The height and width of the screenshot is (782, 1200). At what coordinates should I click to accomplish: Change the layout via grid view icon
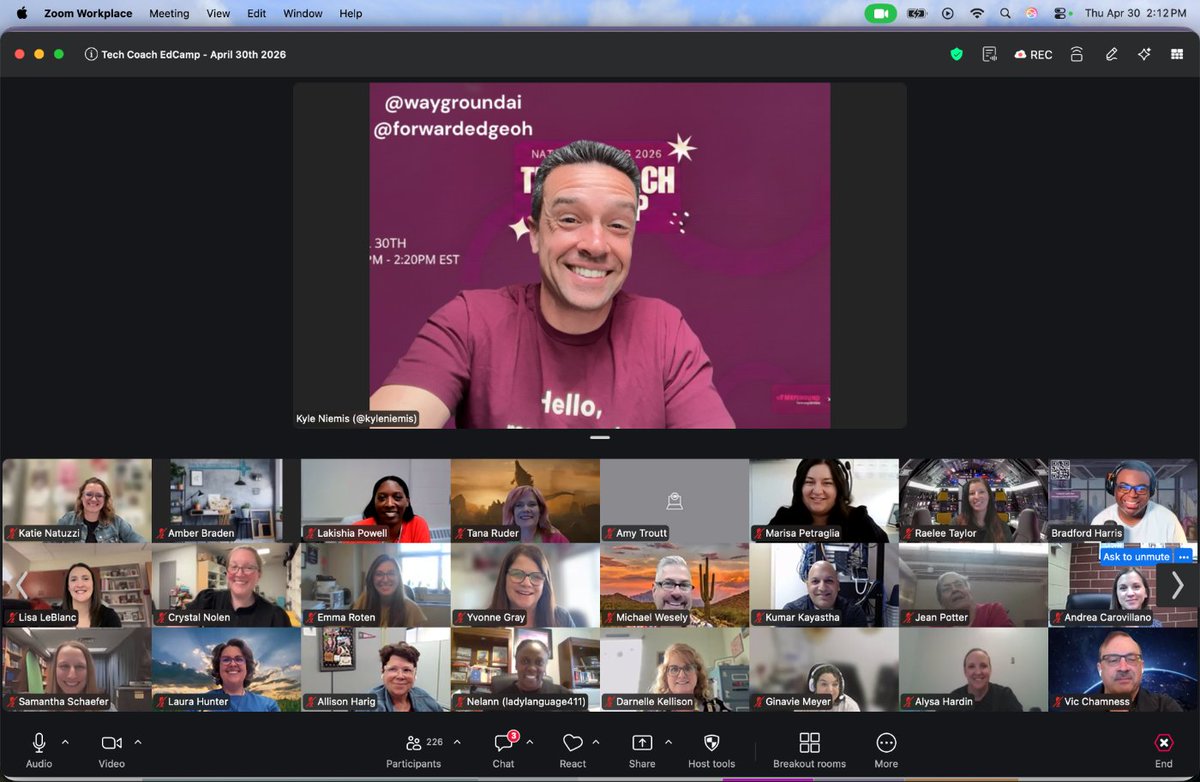tap(1177, 55)
